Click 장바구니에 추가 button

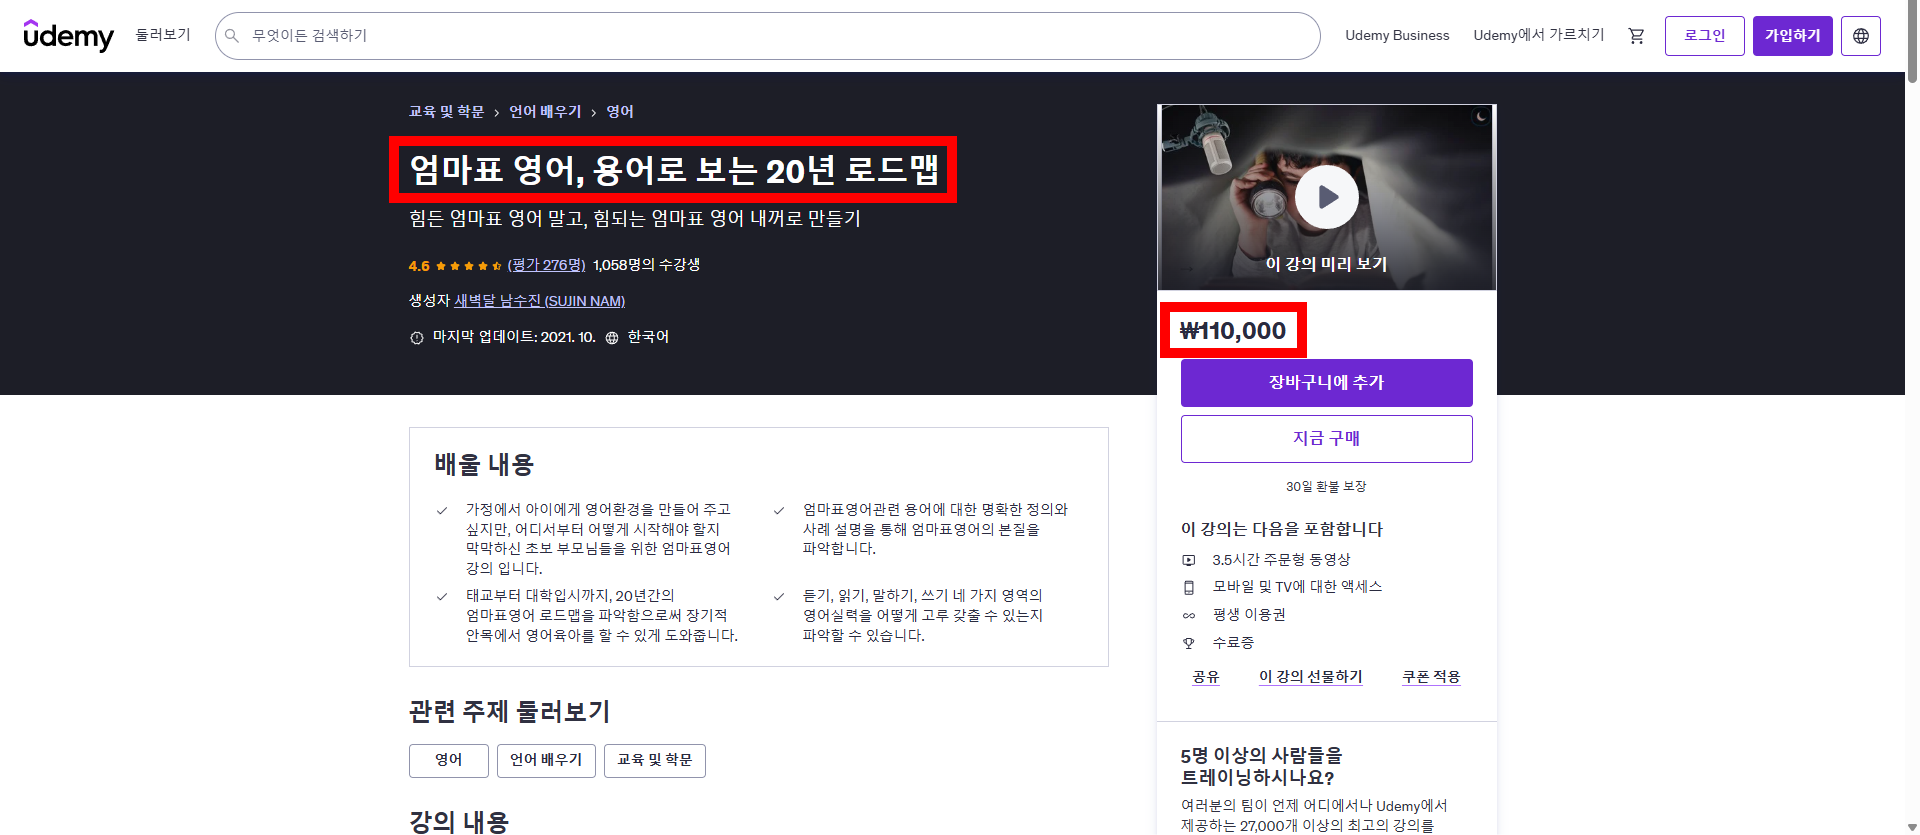click(x=1327, y=383)
